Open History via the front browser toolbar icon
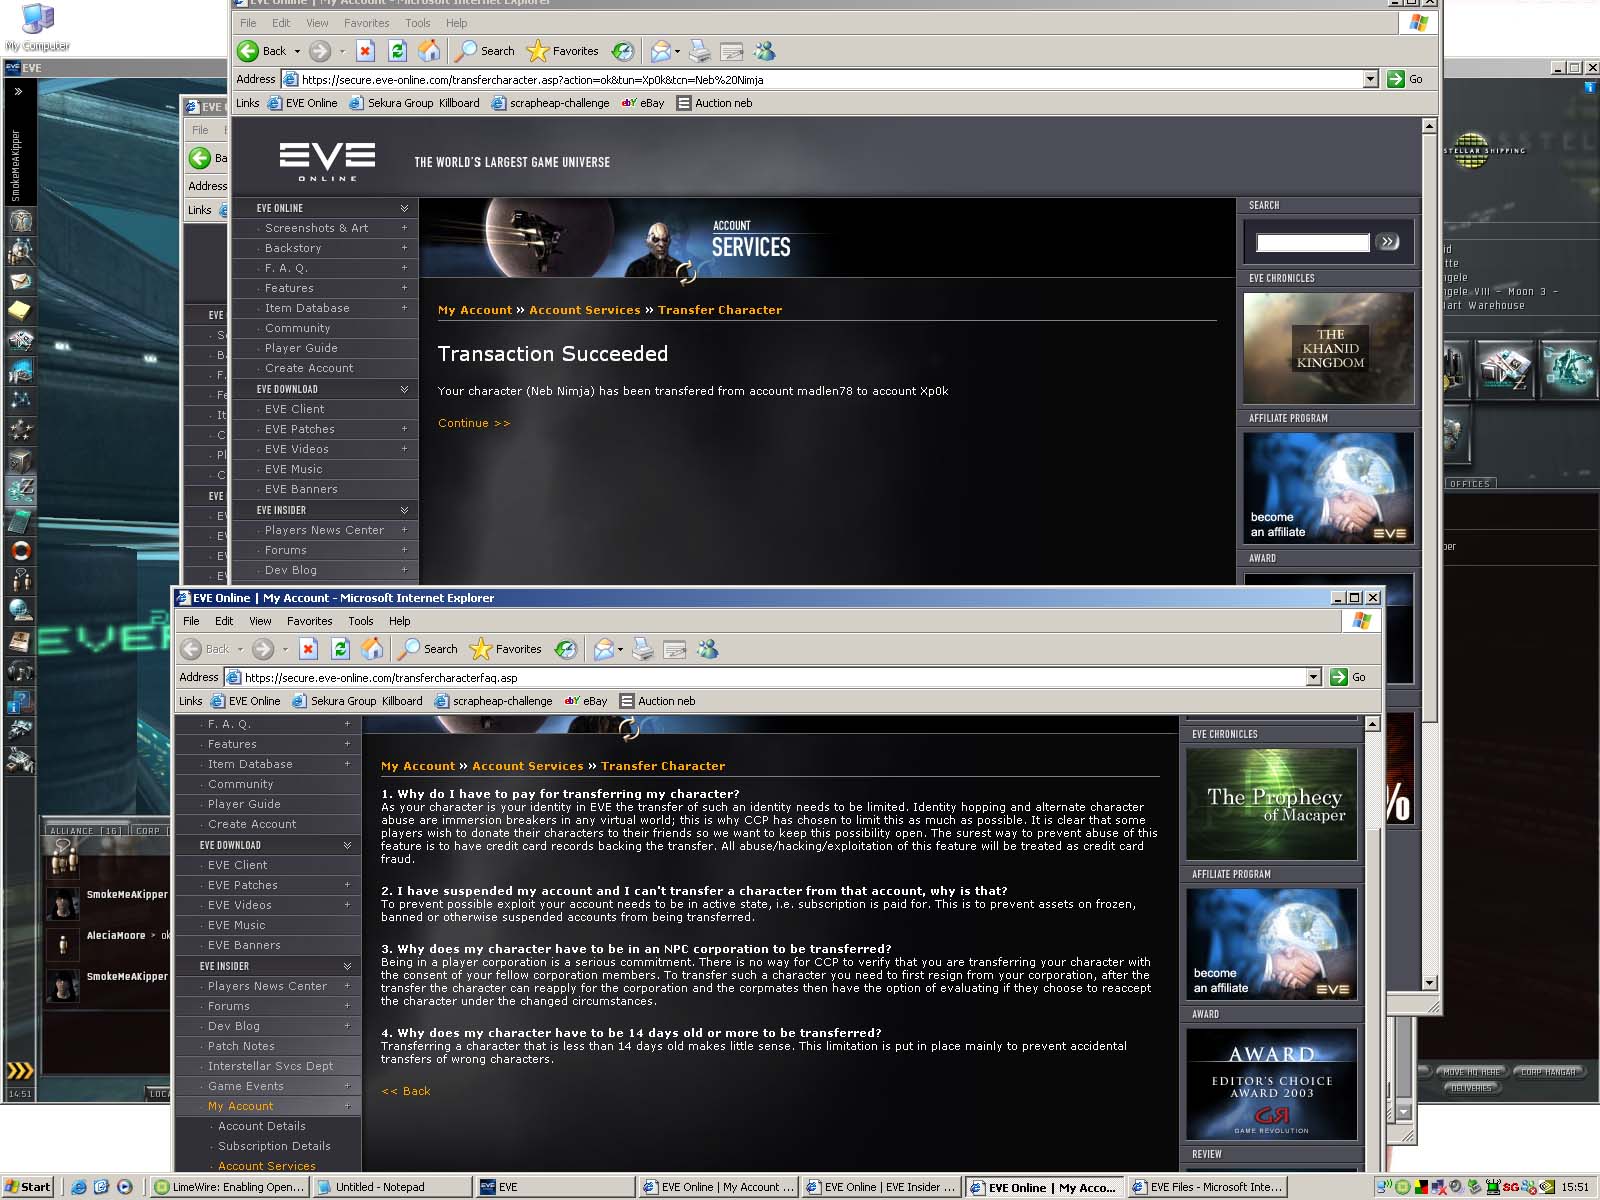Image resolution: width=1600 pixels, height=1200 pixels. point(566,649)
